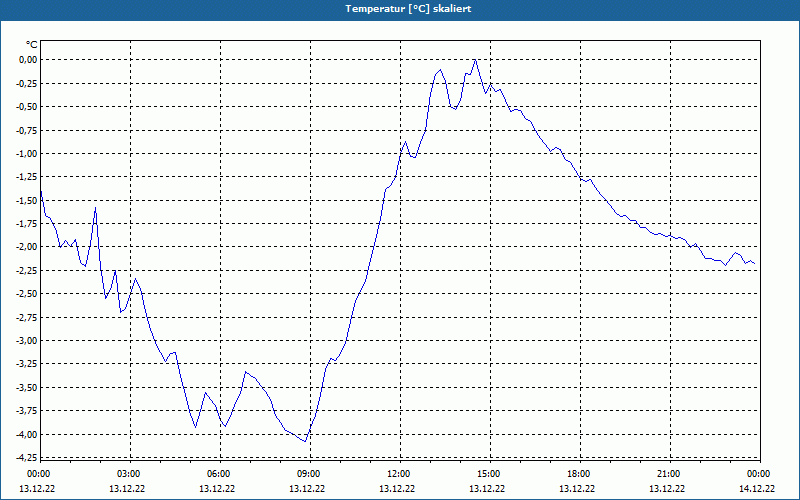Click the '03:00' time axis label
Image resolution: width=800 pixels, height=500 pixels.
coord(127,474)
